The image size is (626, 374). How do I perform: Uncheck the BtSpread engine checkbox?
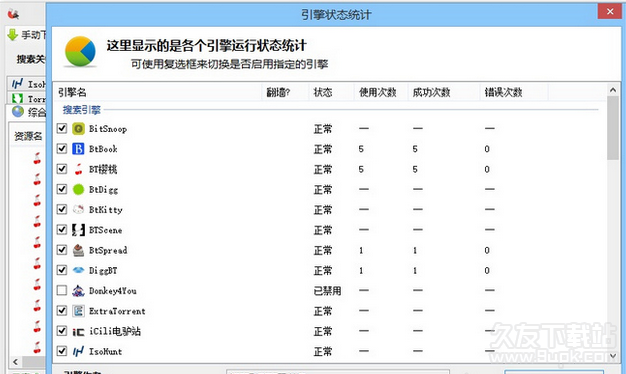point(61,250)
